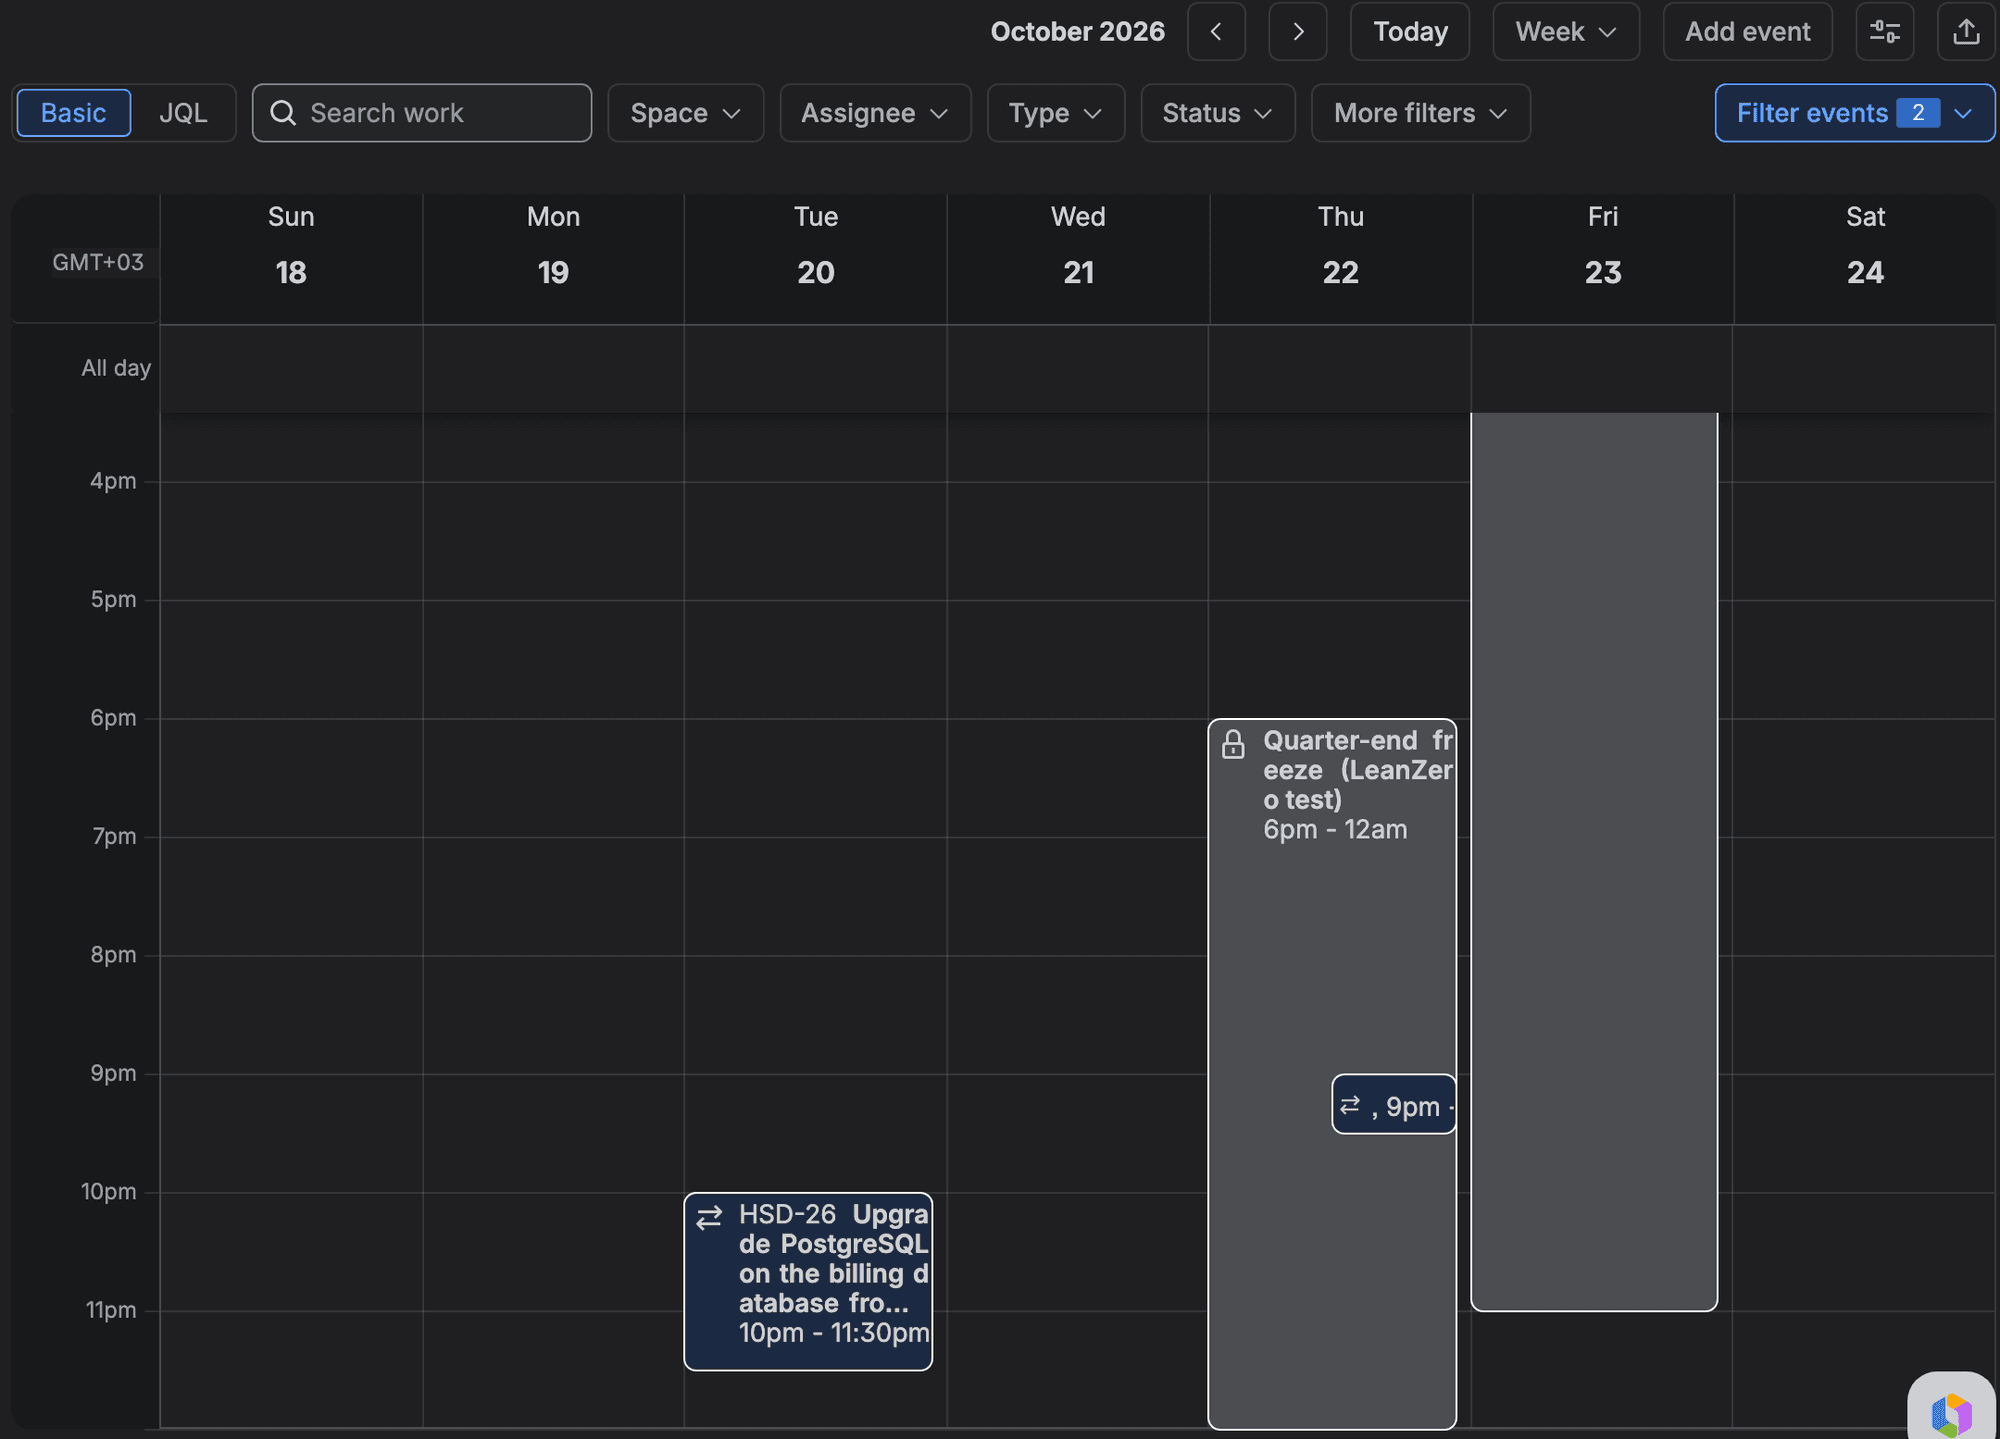Click the search magnifier icon
This screenshot has height=1439, width=2000.
pyautogui.click(x=283, y=113)
